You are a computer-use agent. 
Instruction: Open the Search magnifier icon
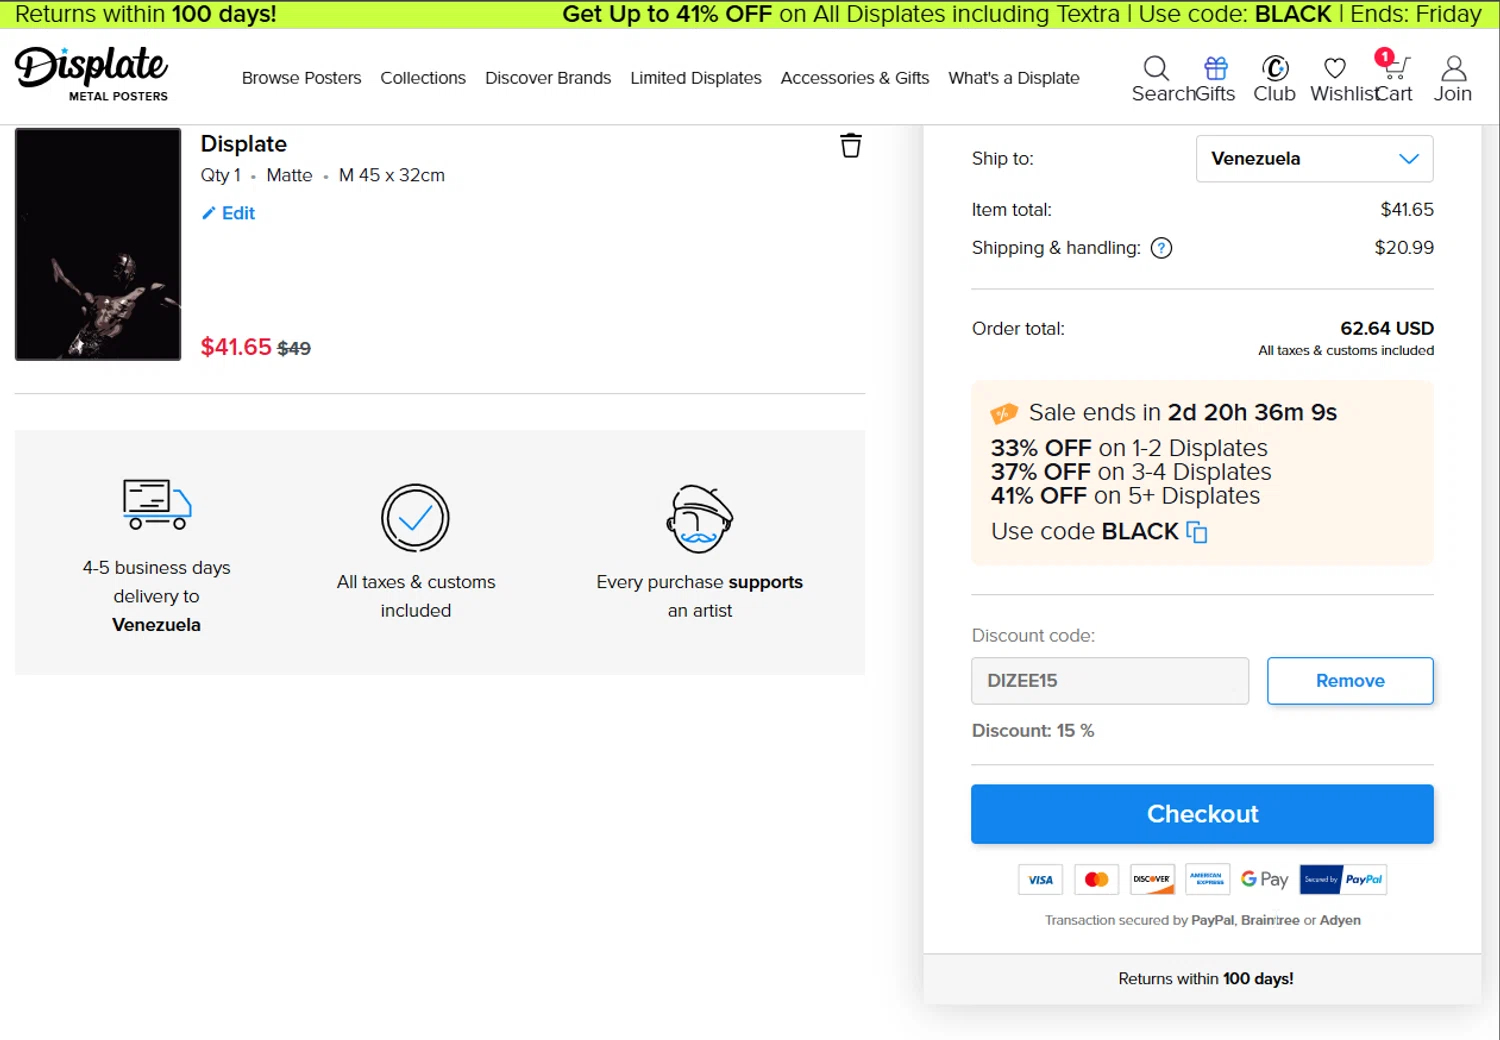tap(1156, 68)
